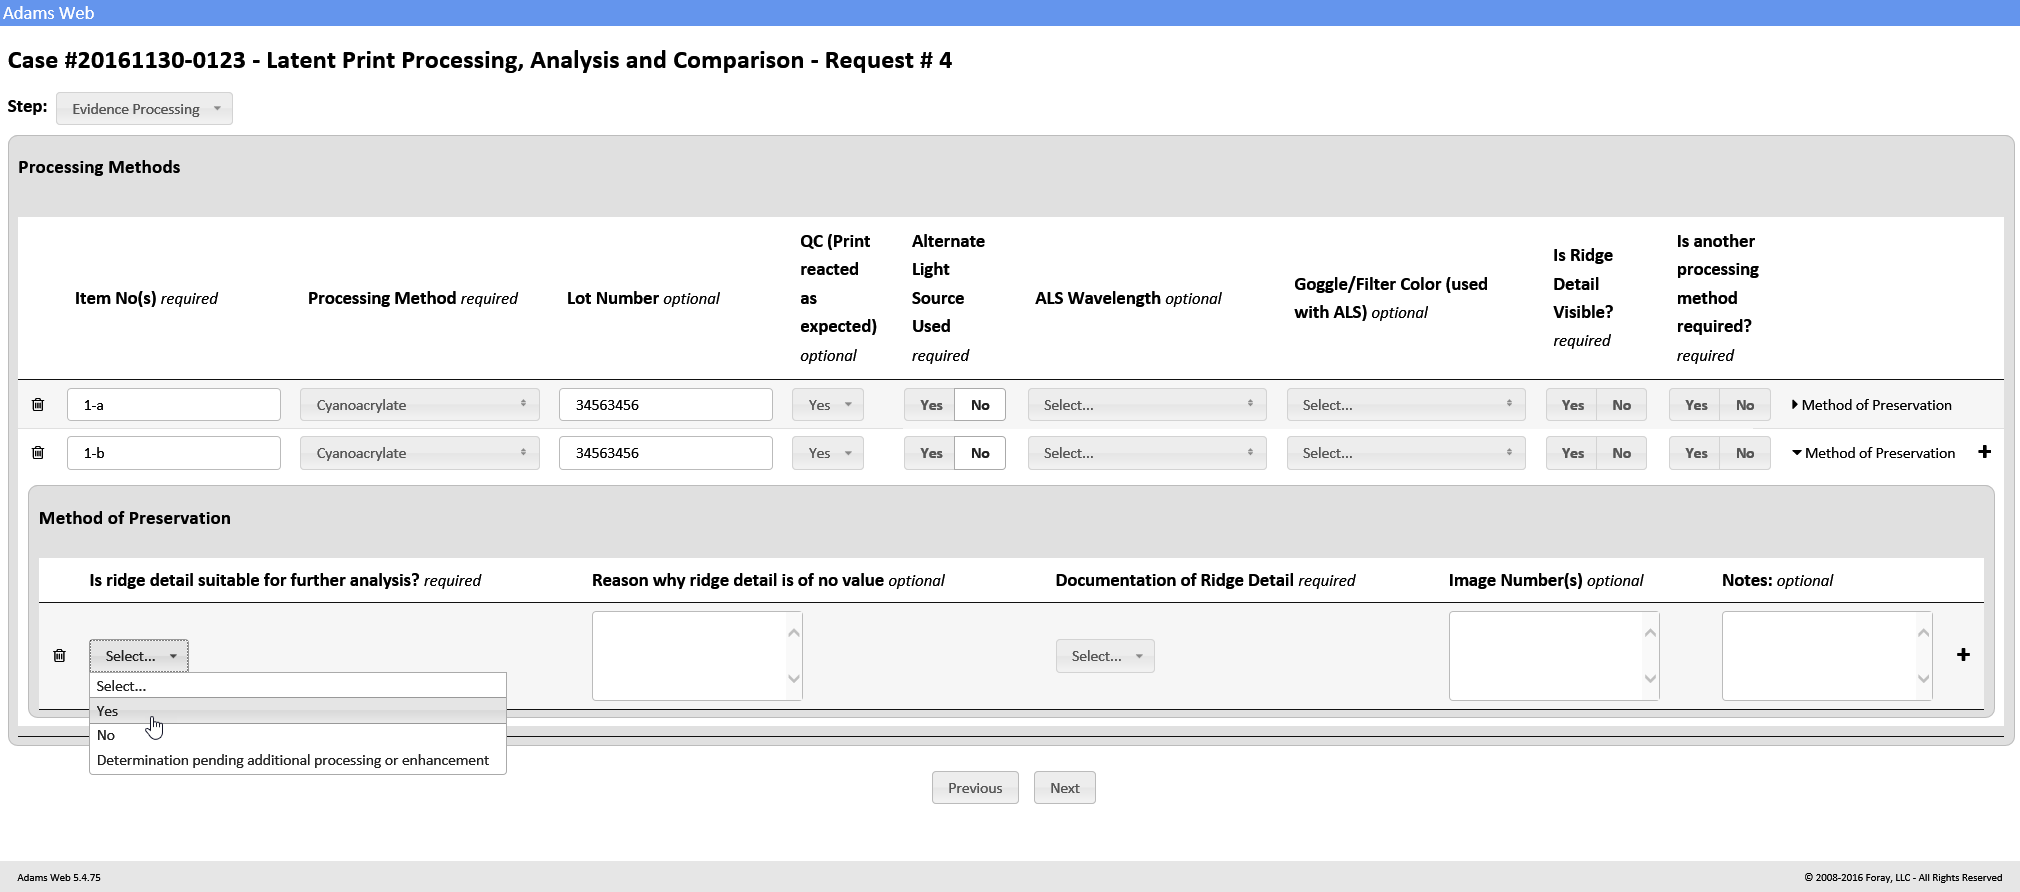Click the Lot Number field for 1-b
Viewport: 2020px width, 892px height.
tap(665, 453)
